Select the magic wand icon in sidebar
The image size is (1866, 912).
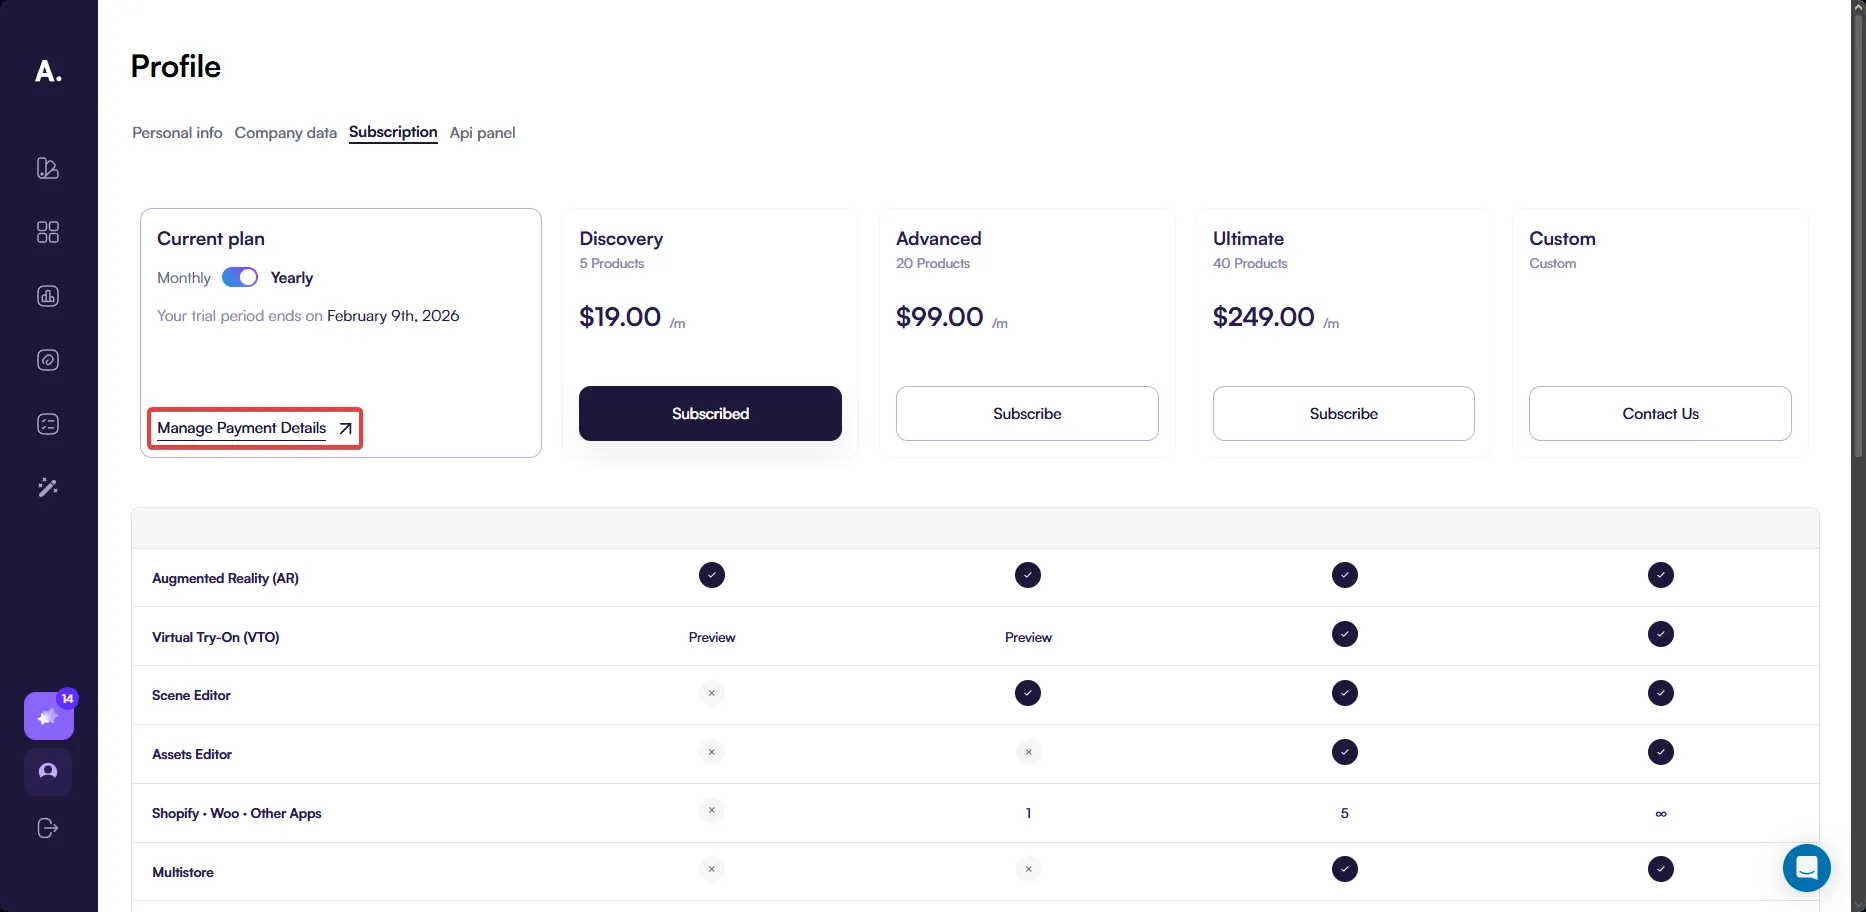[x=48, y=488]
